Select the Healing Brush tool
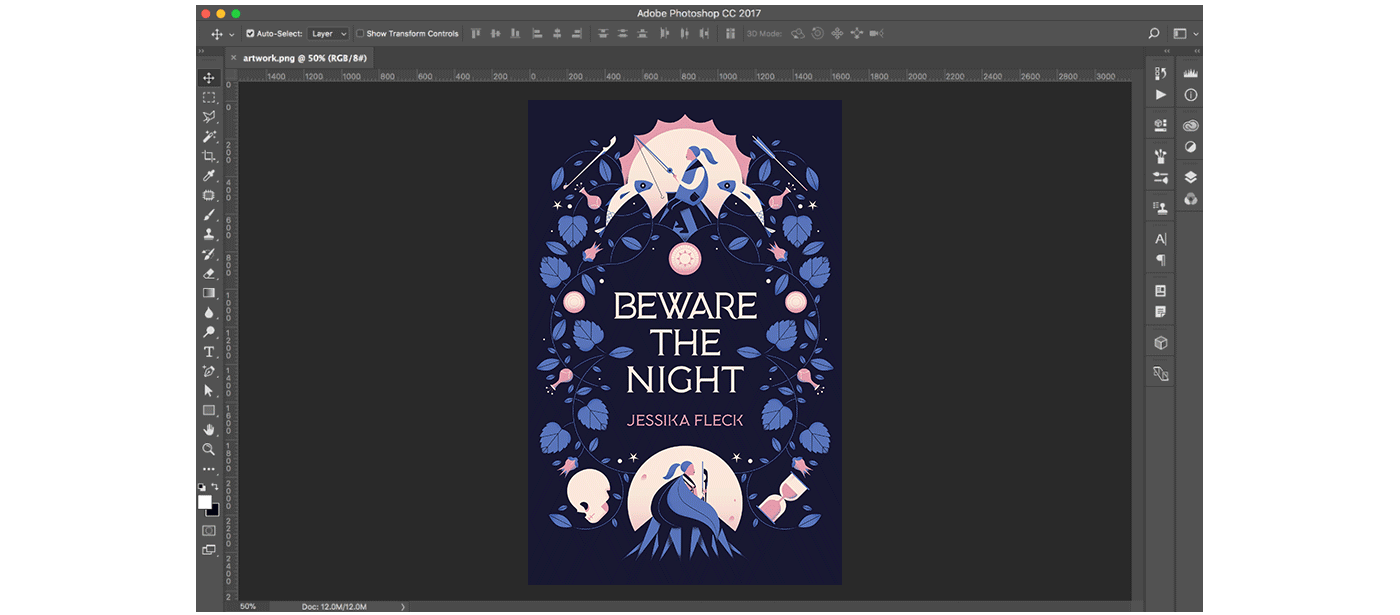This screenshot has width=1400, height=615. click(209, 196)
